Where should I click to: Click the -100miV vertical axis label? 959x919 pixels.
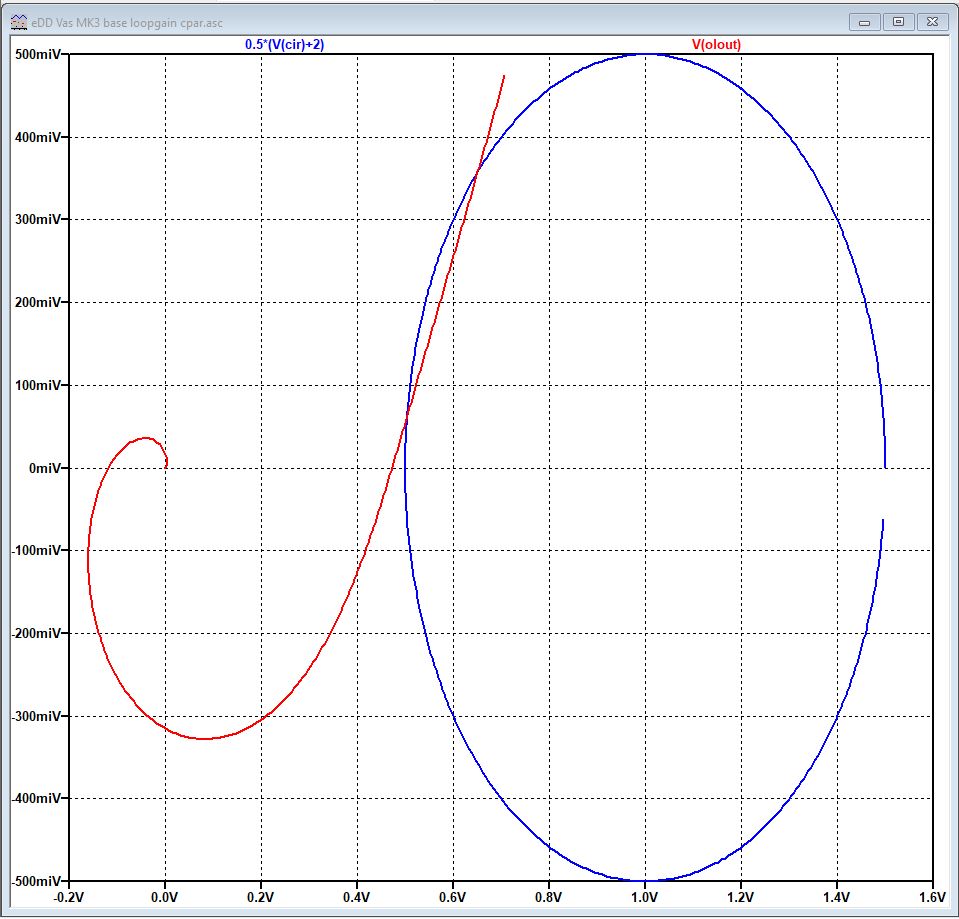37,551
